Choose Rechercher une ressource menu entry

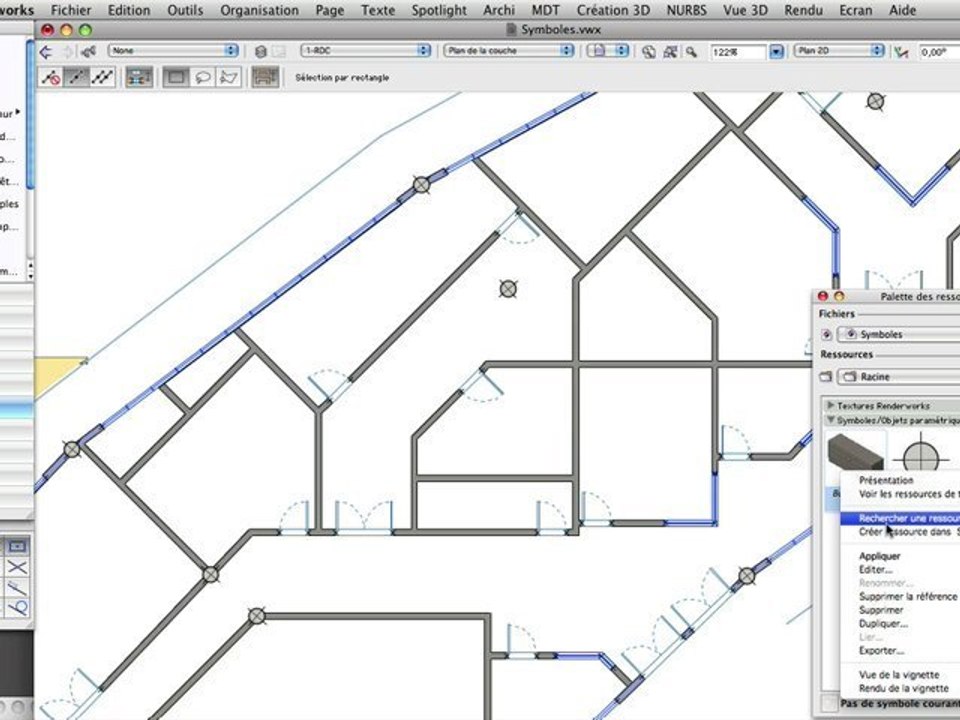click(900, 518)
